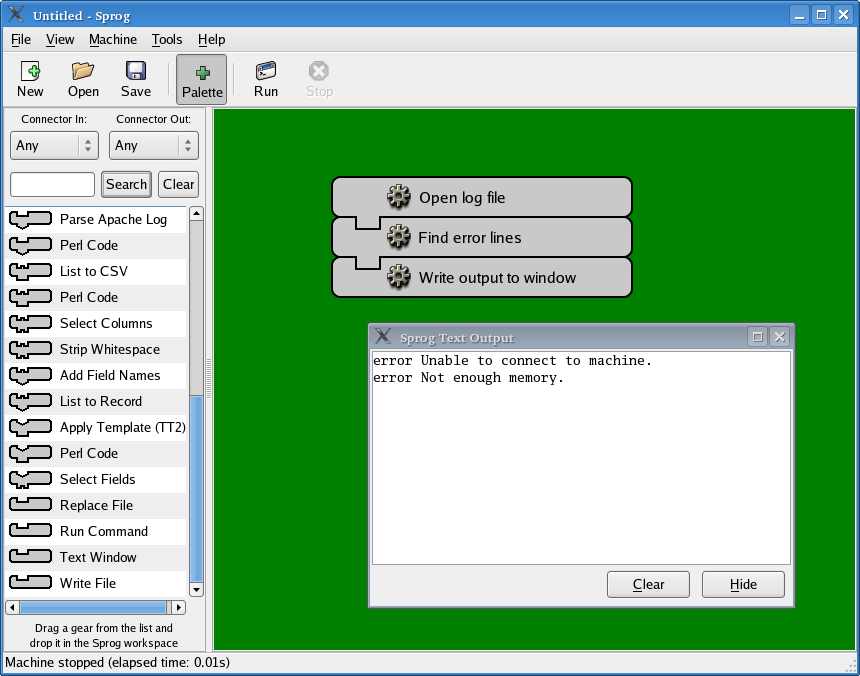Screen dimensions: 860x676
Task: Select the List to Record gear icon
Action: (x=31, y=401)
